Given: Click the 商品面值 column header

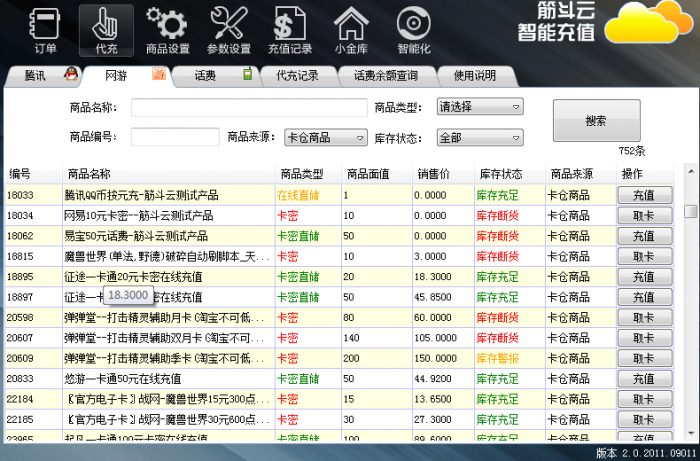Looking at the screenshot, I should click(377, 174).
